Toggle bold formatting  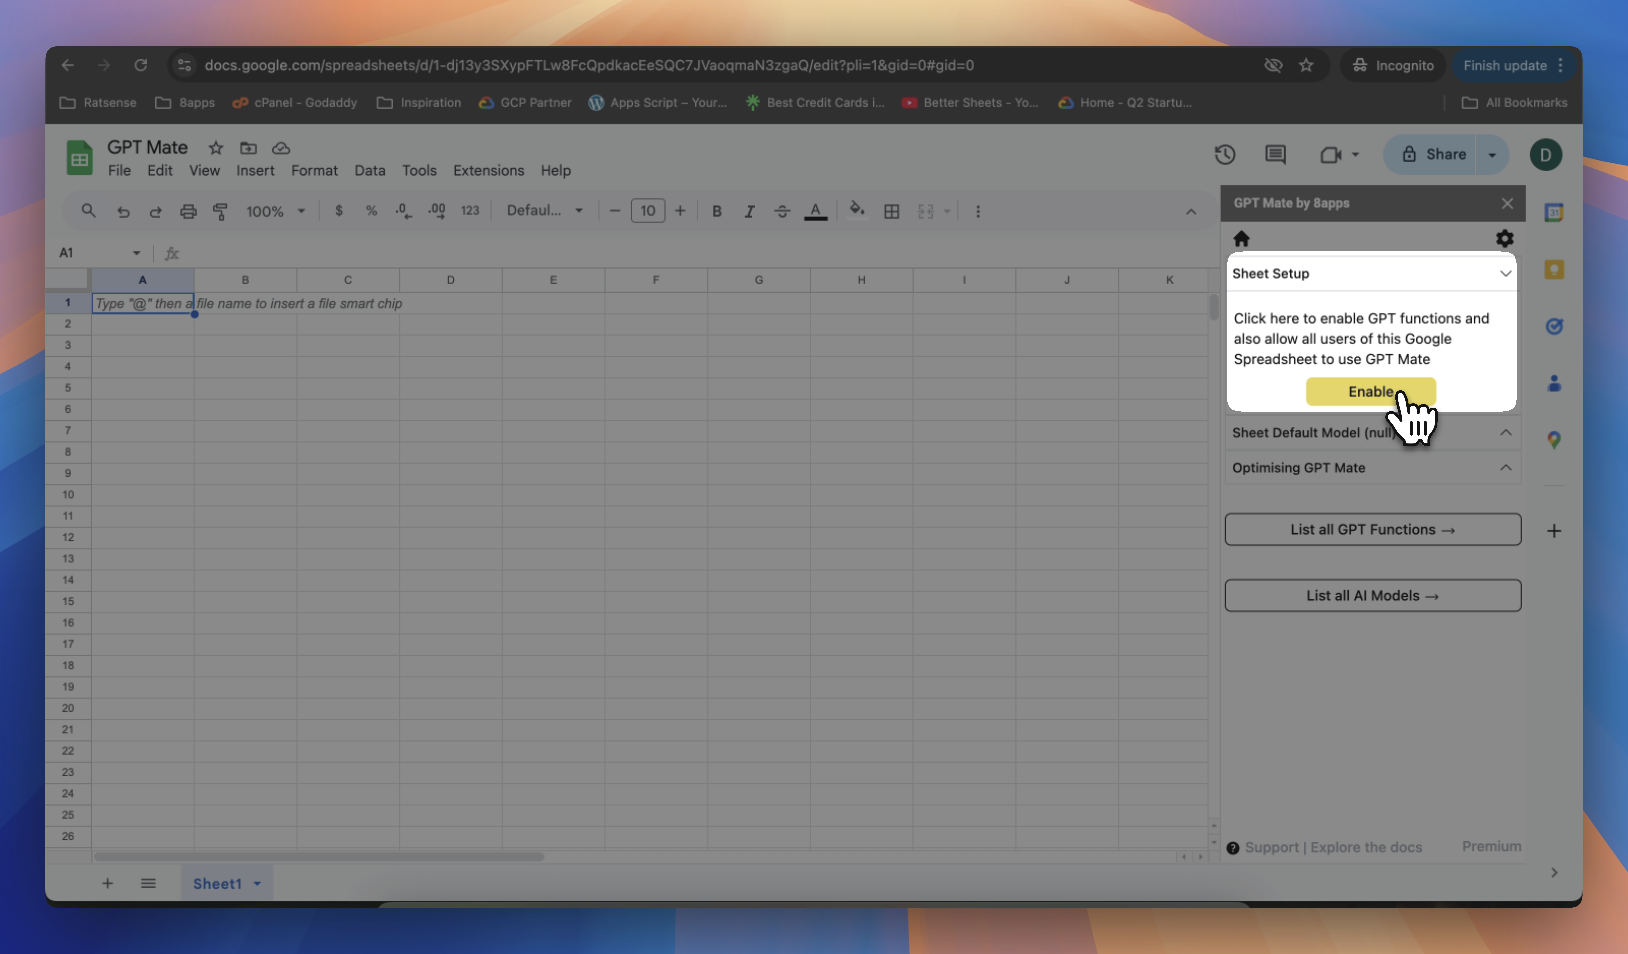[x=717, y=211]
